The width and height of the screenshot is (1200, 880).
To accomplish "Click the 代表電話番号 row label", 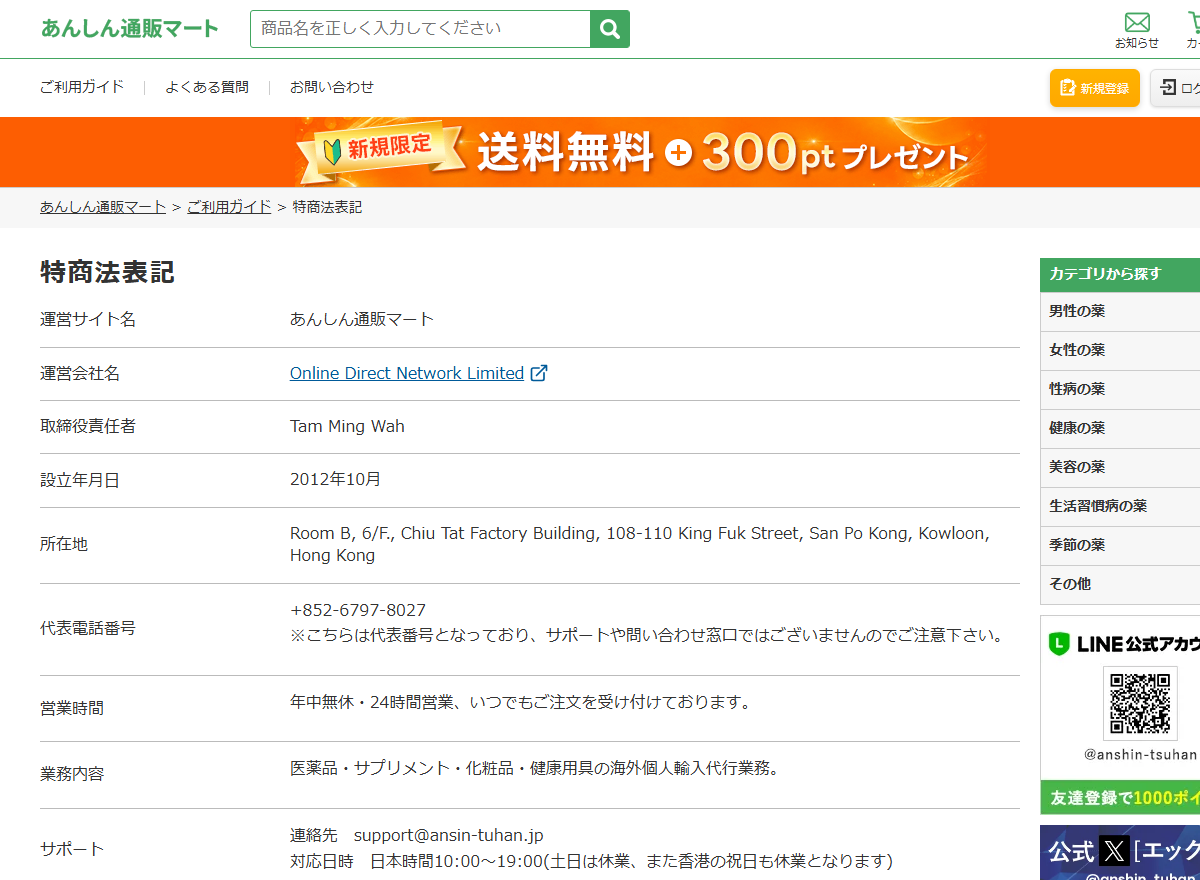I will pos(88,628).
